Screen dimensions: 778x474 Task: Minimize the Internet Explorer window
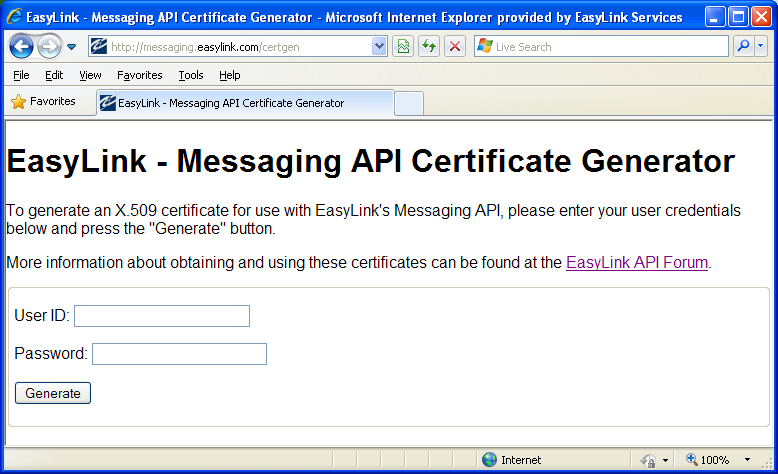(714, 17)
